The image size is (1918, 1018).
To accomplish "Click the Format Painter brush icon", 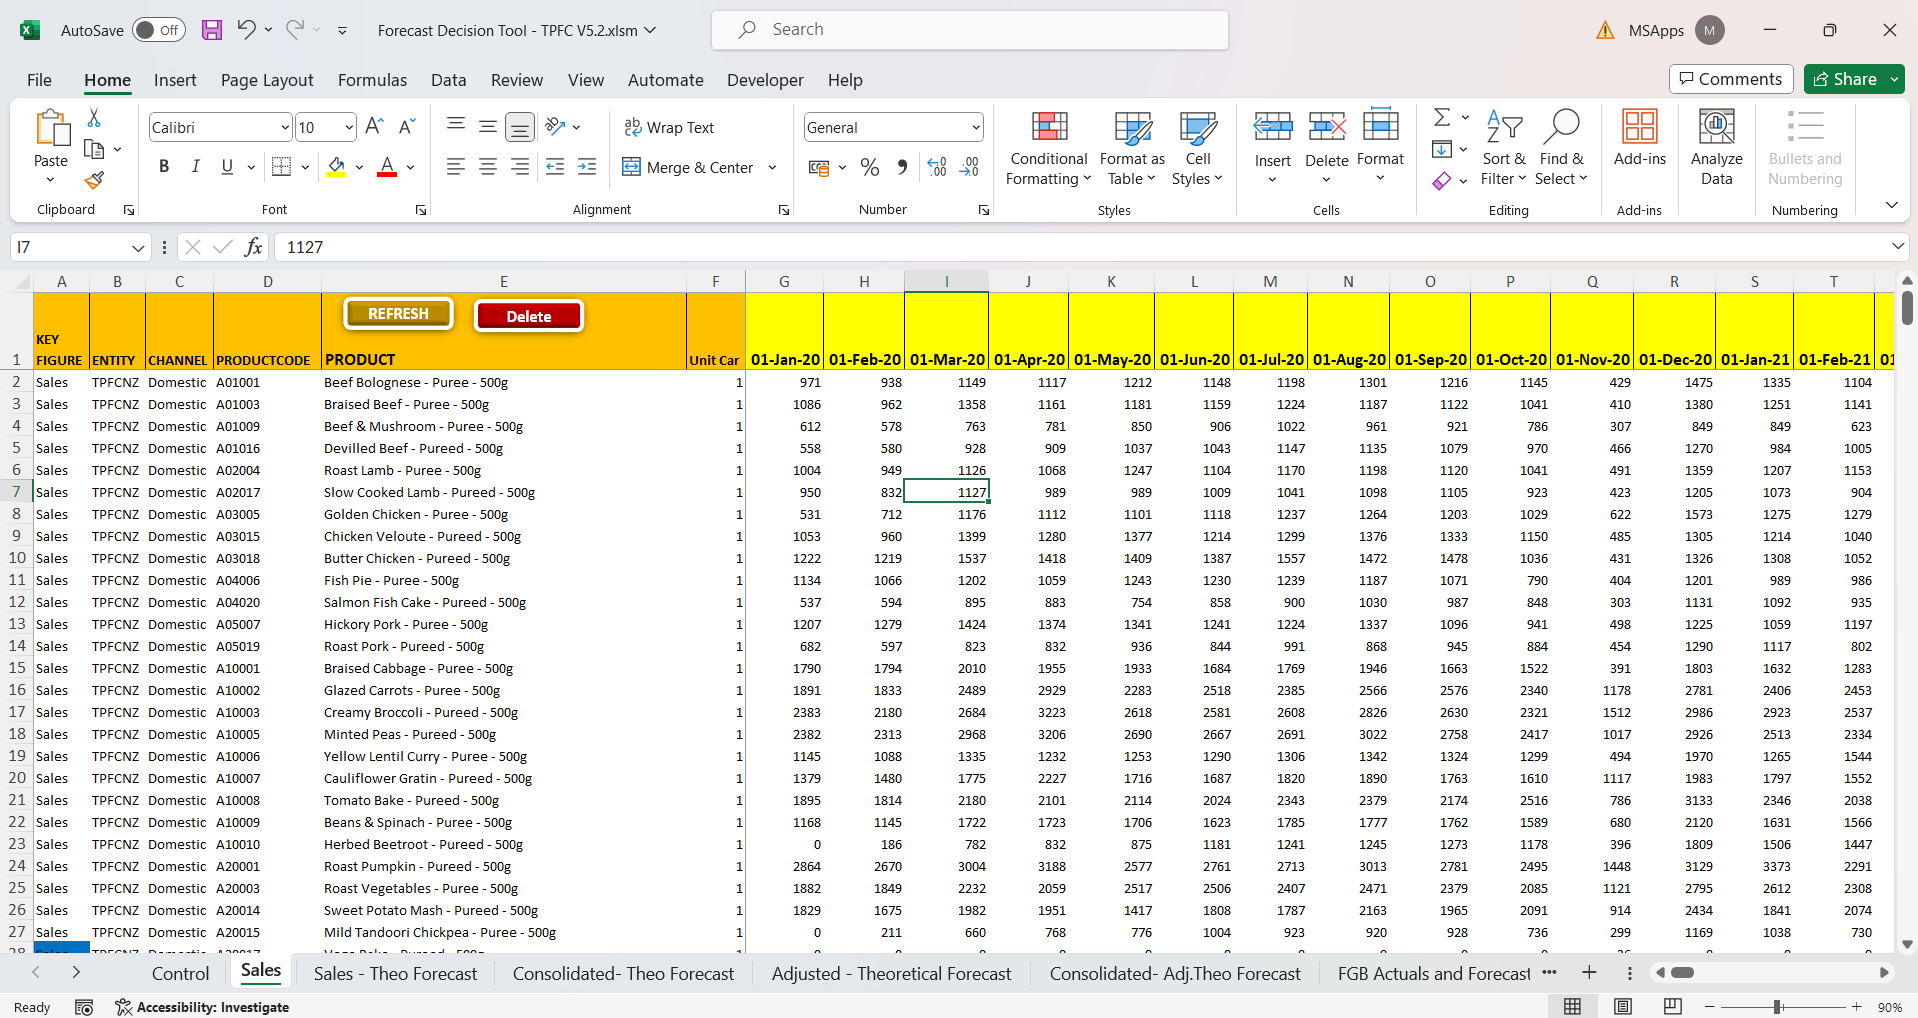I will 94,180.
